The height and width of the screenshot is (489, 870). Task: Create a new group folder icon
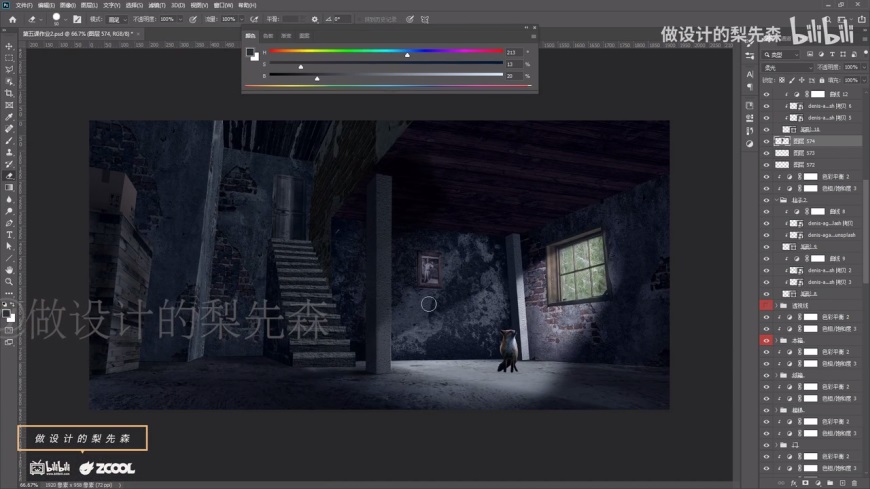click(x=830, y=483)
